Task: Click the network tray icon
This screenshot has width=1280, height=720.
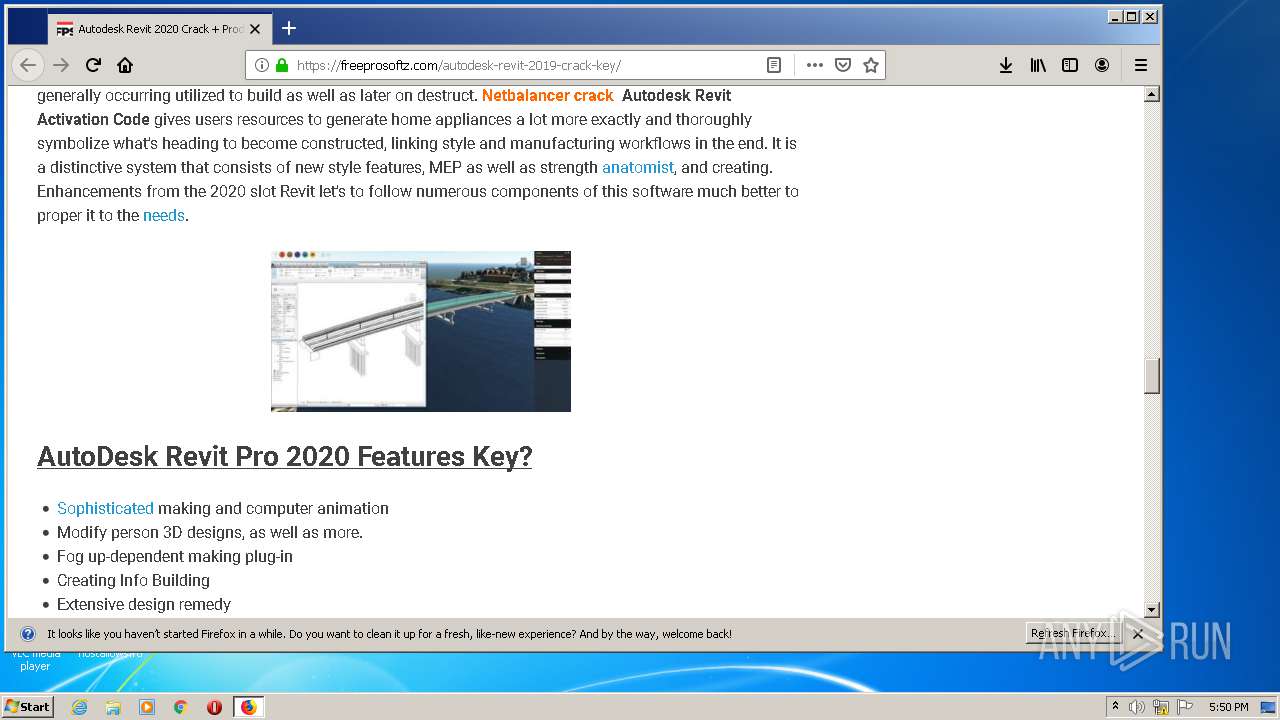Action: (1161, 707)
